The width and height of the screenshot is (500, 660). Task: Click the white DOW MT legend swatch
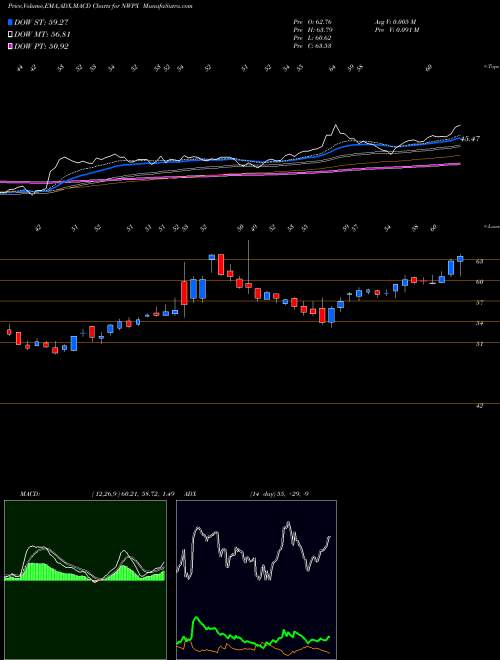pyautogui.click(x=11, y=35)
